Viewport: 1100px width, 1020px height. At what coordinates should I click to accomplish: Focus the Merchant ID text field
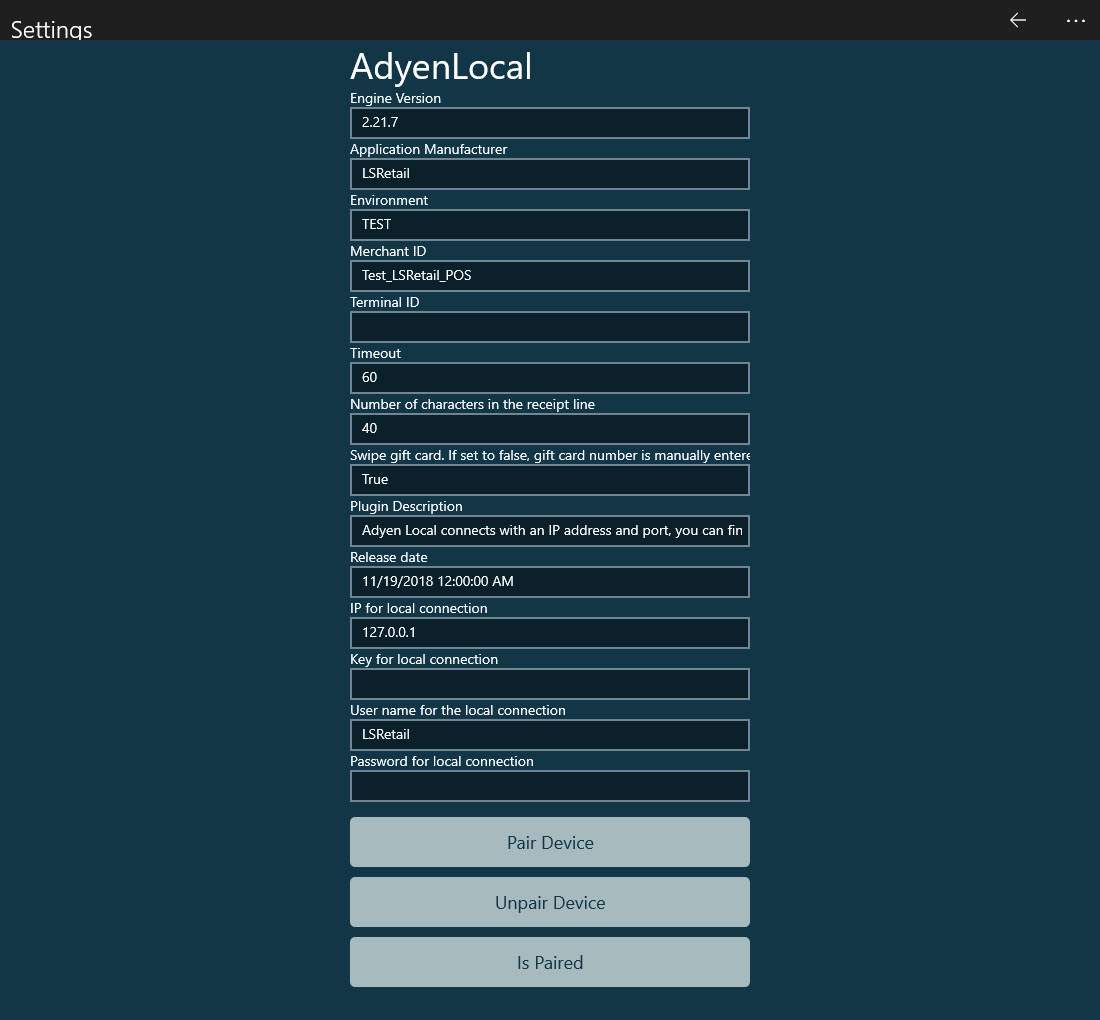(549, 276)
